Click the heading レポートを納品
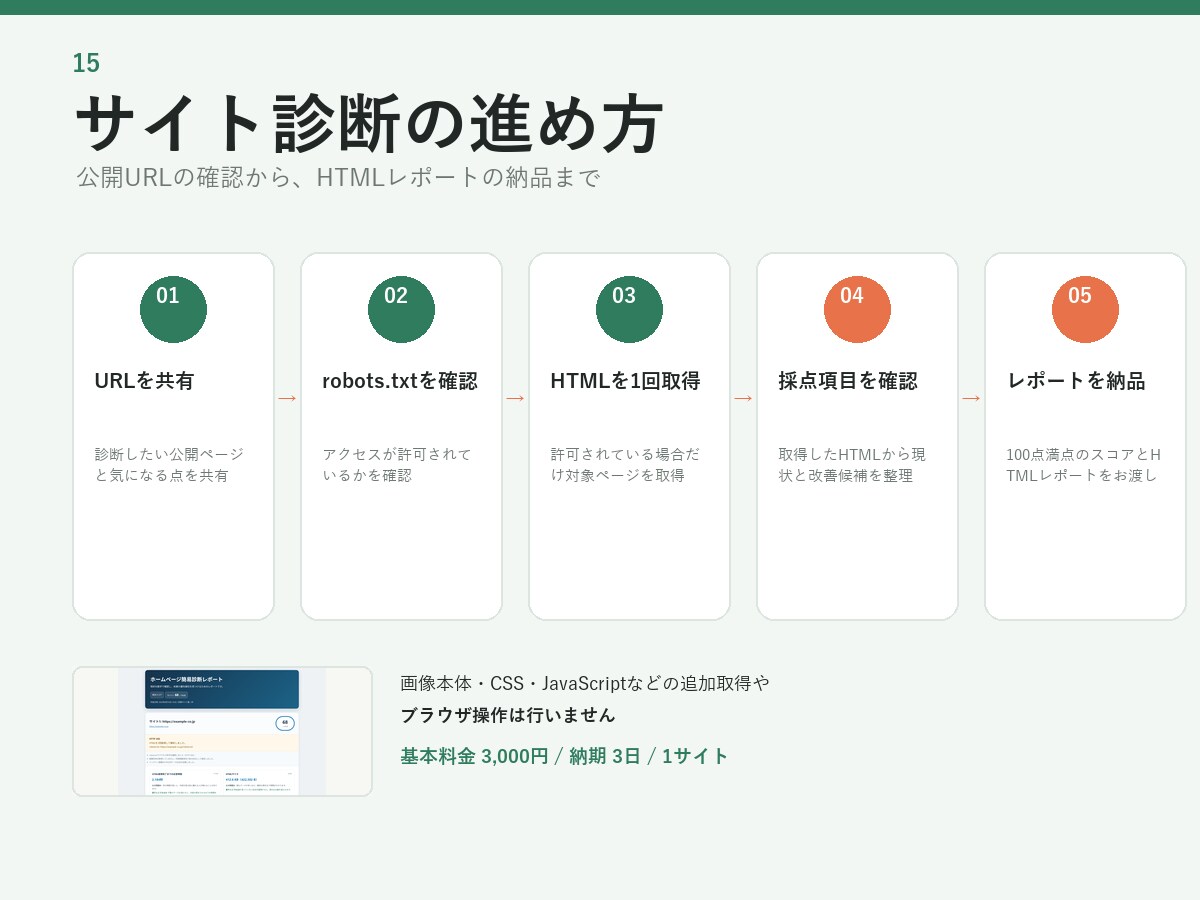This screenshot has height=900, width=1200. [1076, 381]
